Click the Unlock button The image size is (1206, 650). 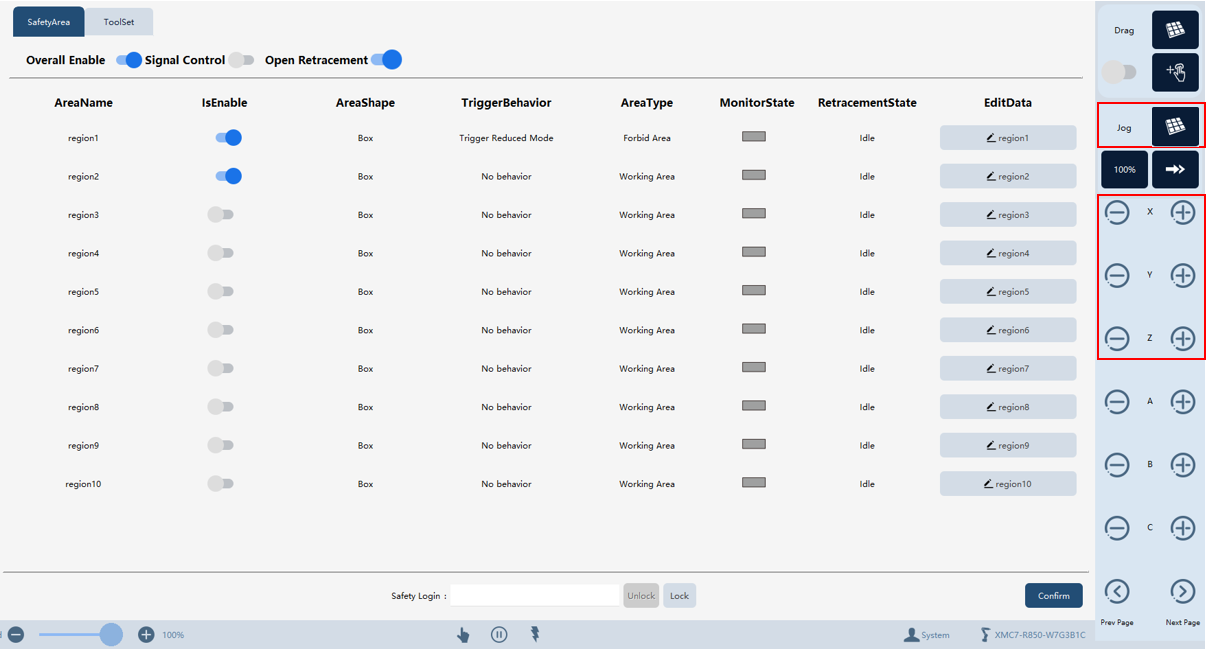click(641, 596)
